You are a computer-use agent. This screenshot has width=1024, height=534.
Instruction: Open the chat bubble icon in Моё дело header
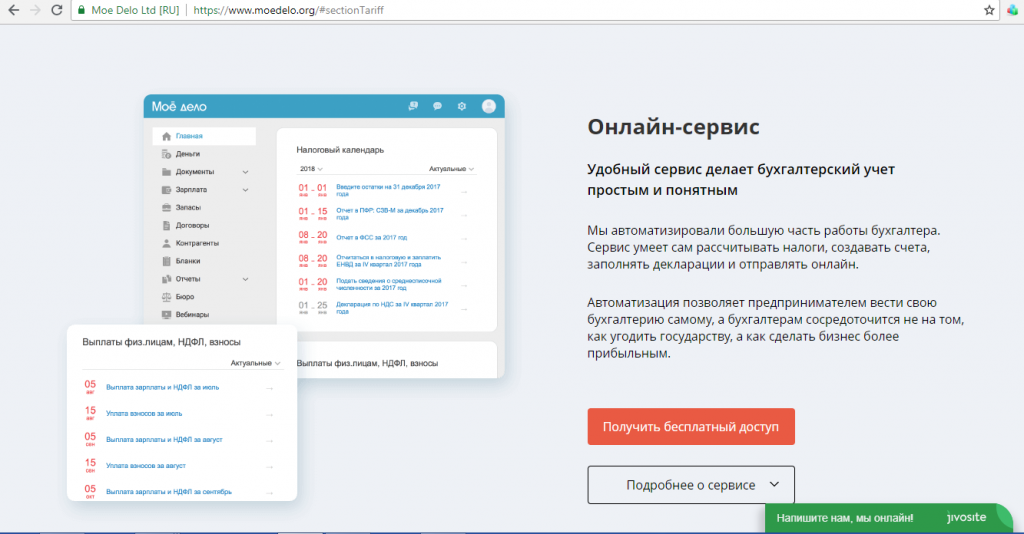coord(437,106)
